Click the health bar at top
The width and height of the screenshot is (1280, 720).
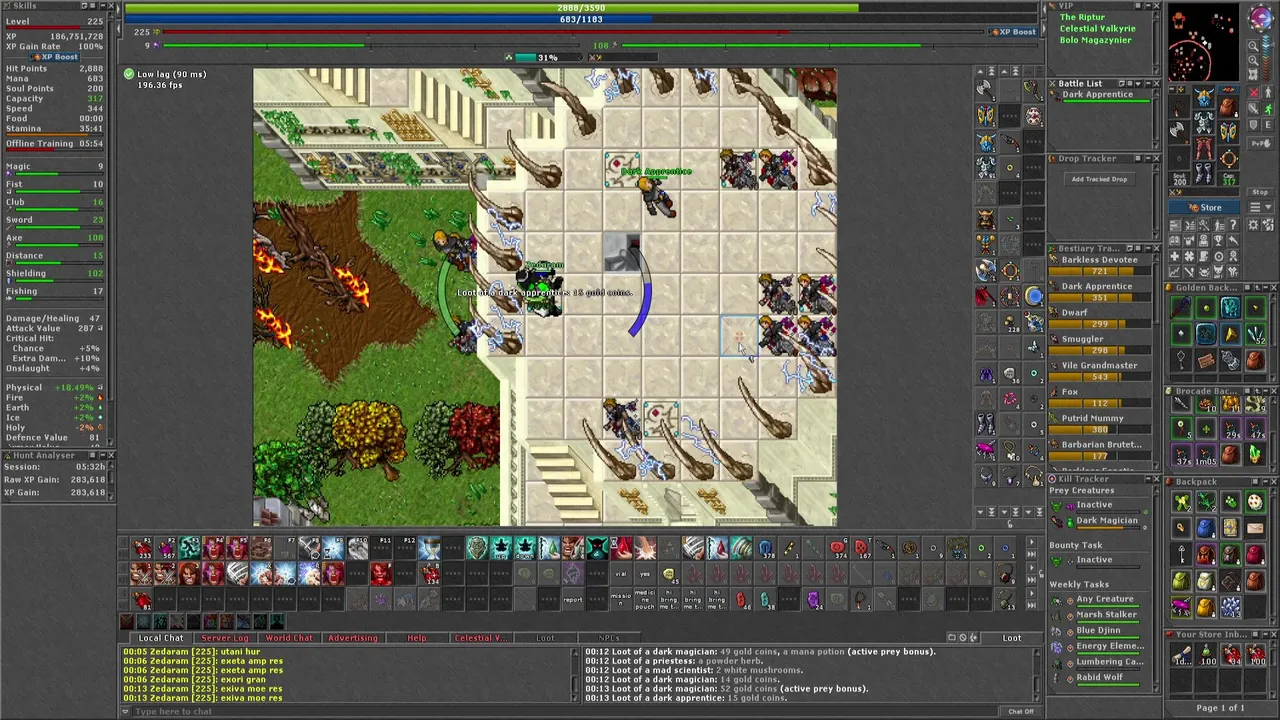tap(581, 8)
